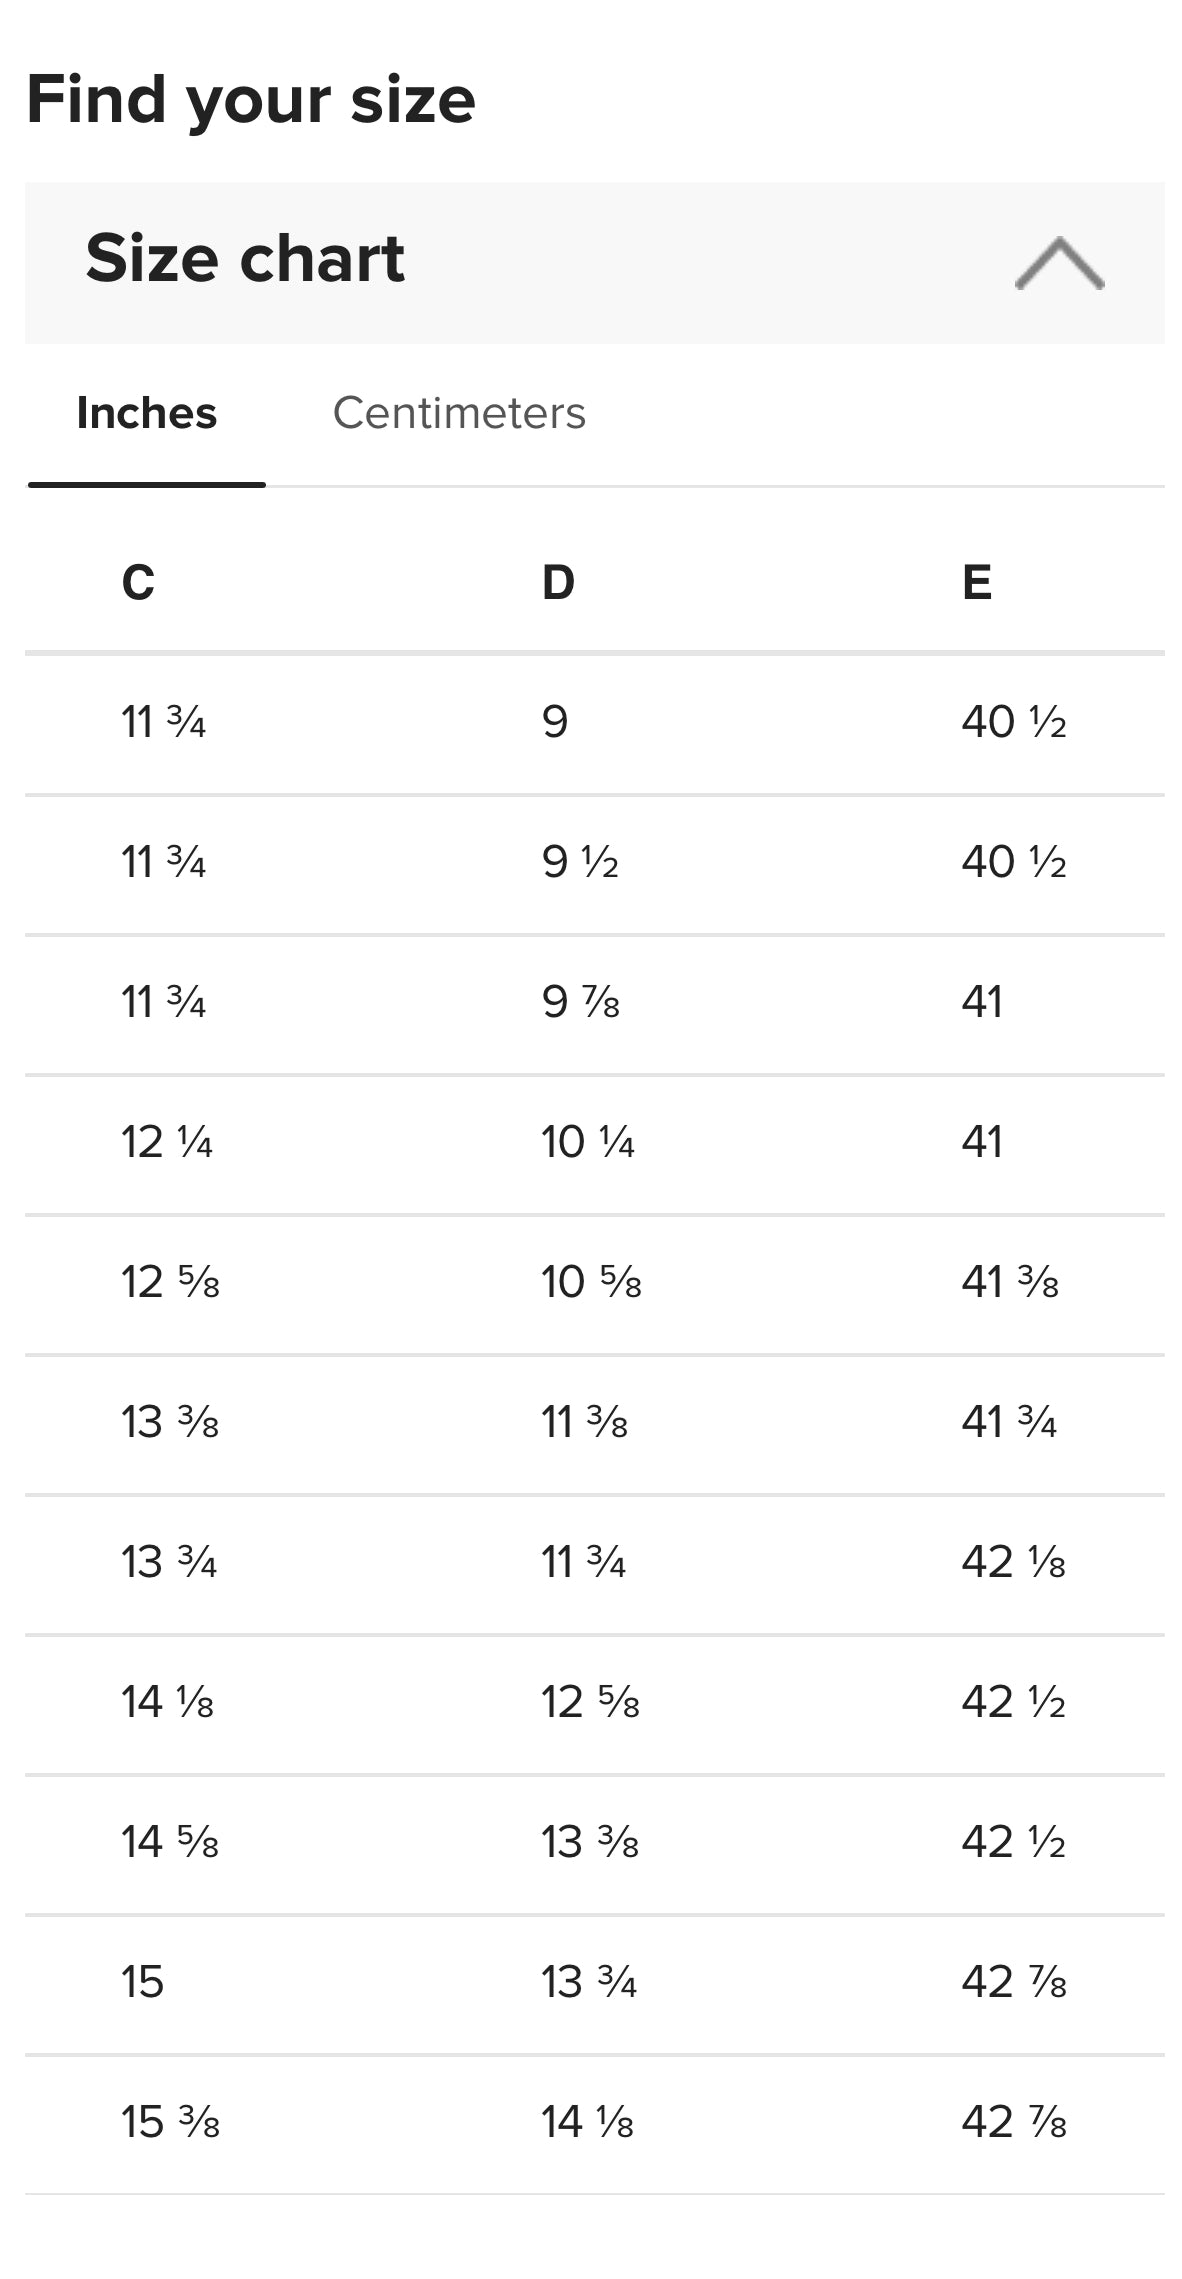Click the 41 ¾ cell in column E
1182x2279 pixels.
[x=1009, y=1421]
